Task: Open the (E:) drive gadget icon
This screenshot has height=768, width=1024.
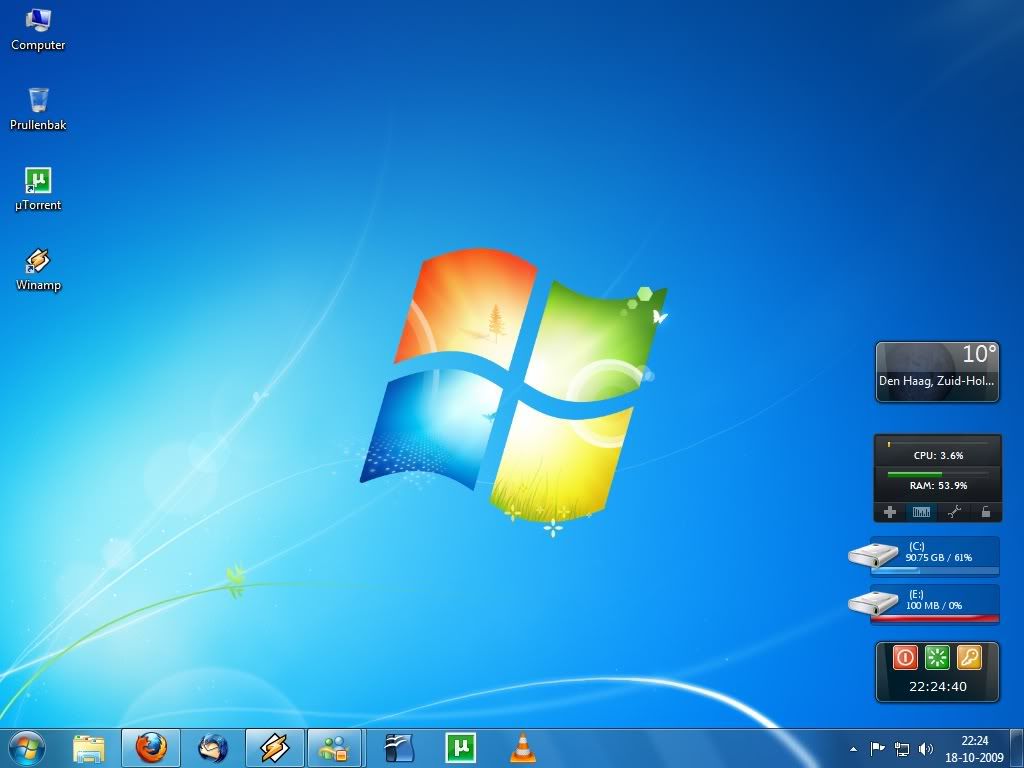Action: [x=874, y=604]
